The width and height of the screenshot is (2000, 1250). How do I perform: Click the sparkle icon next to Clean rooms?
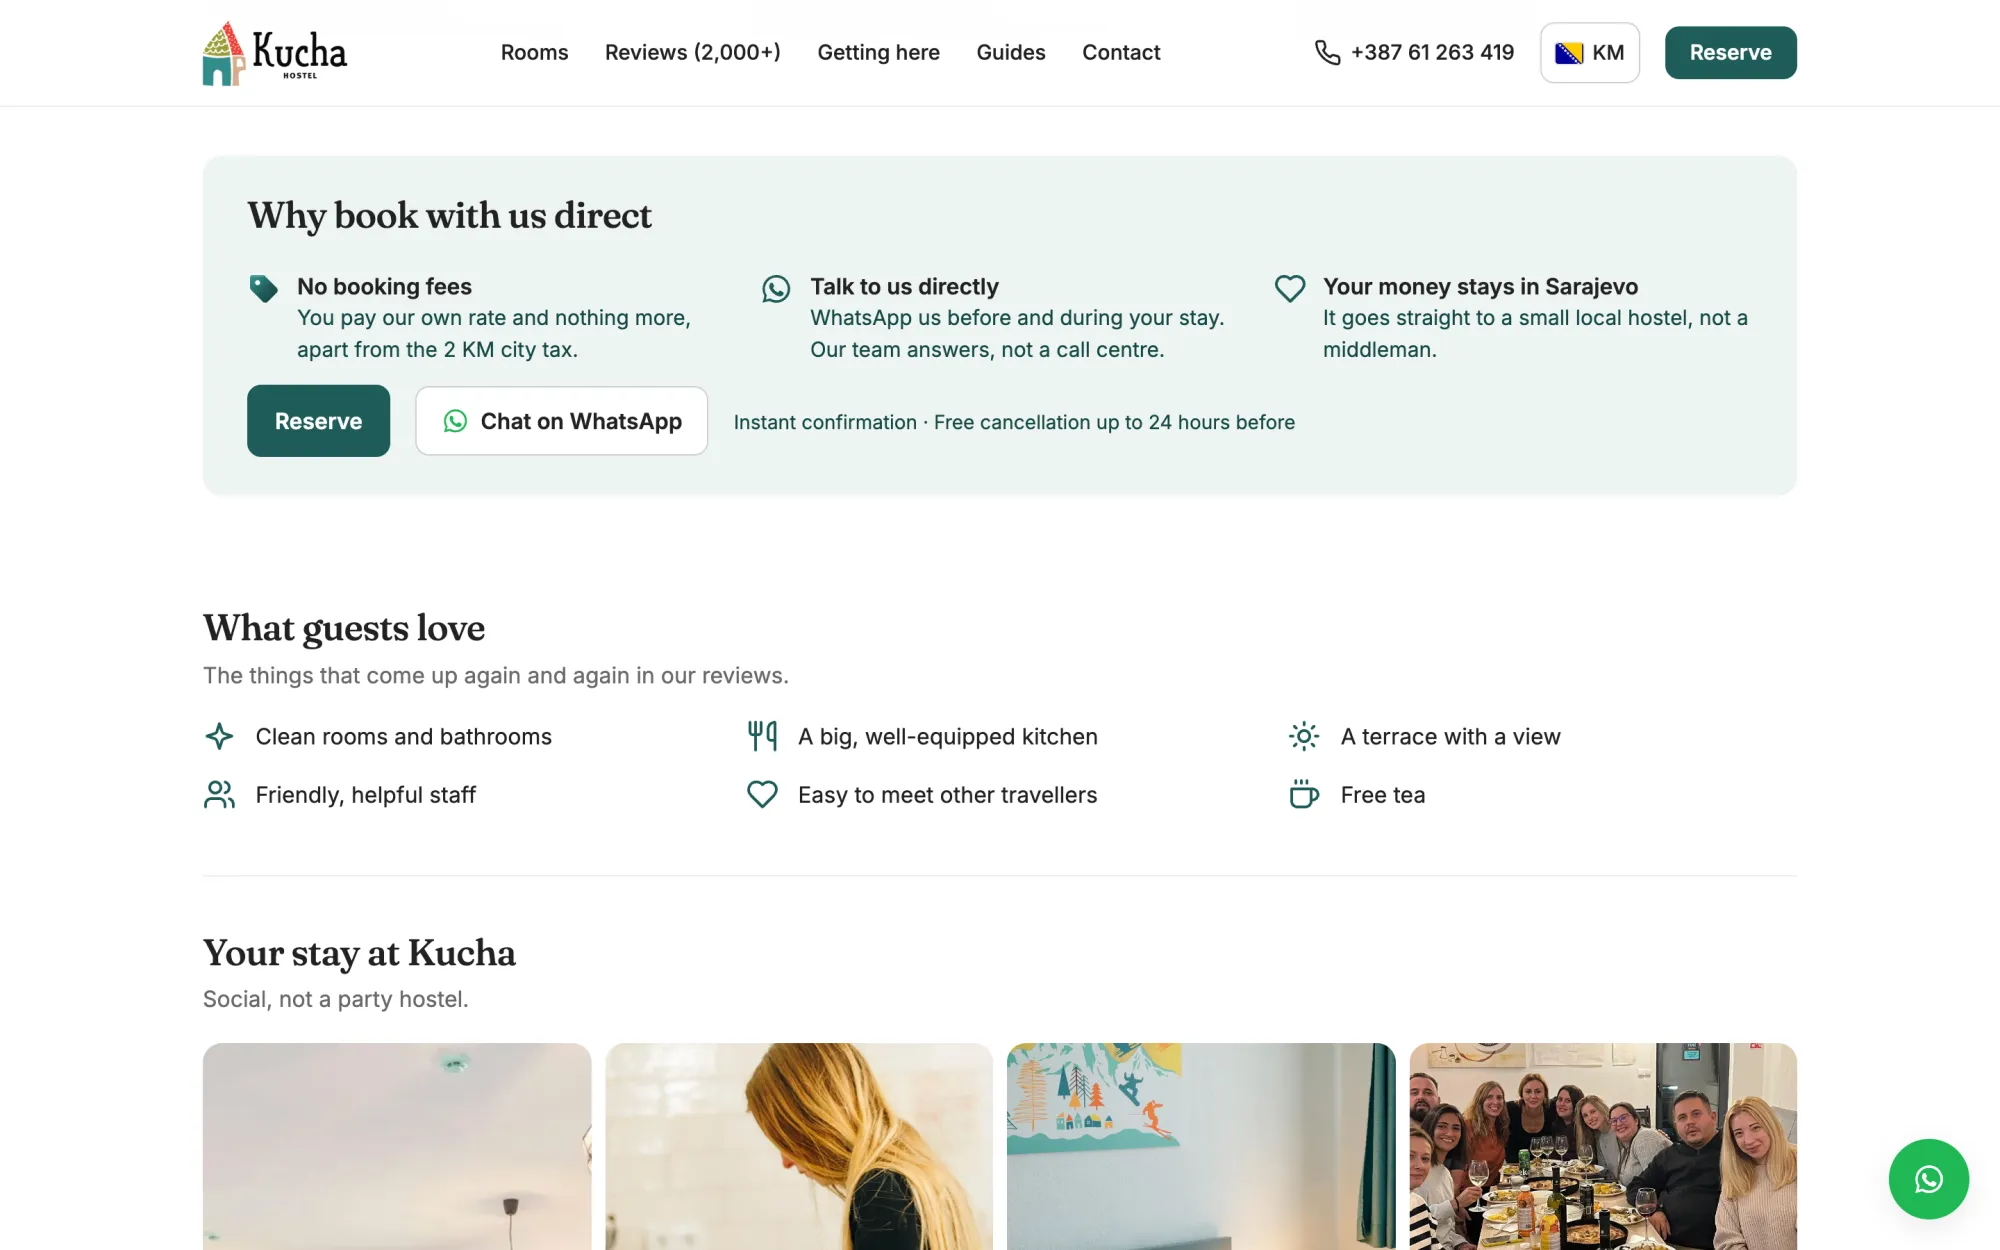click(219, 737)
